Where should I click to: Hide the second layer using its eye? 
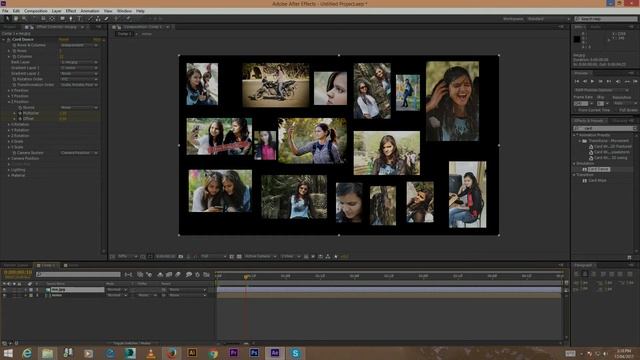(x=4, y=295)
